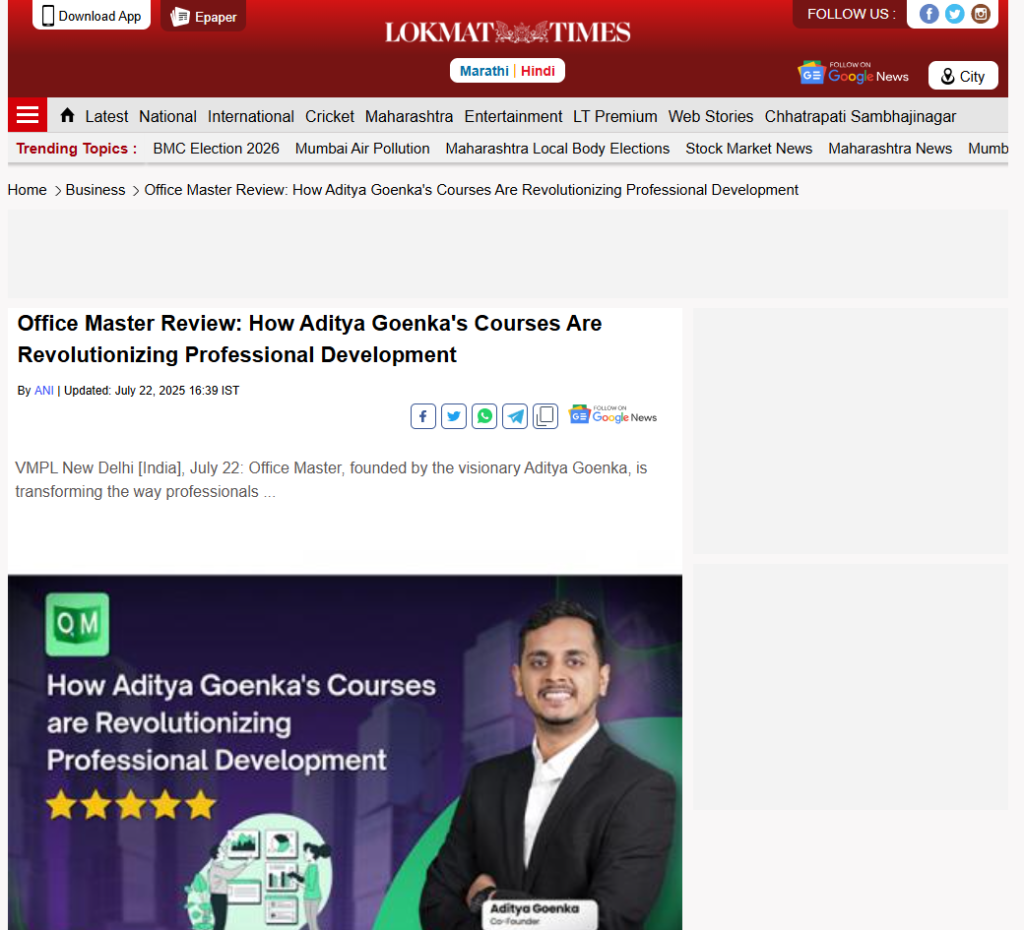Open ANI author link
The width and height of the screenshot is (1024, 930).
click(x=44, y=390)
